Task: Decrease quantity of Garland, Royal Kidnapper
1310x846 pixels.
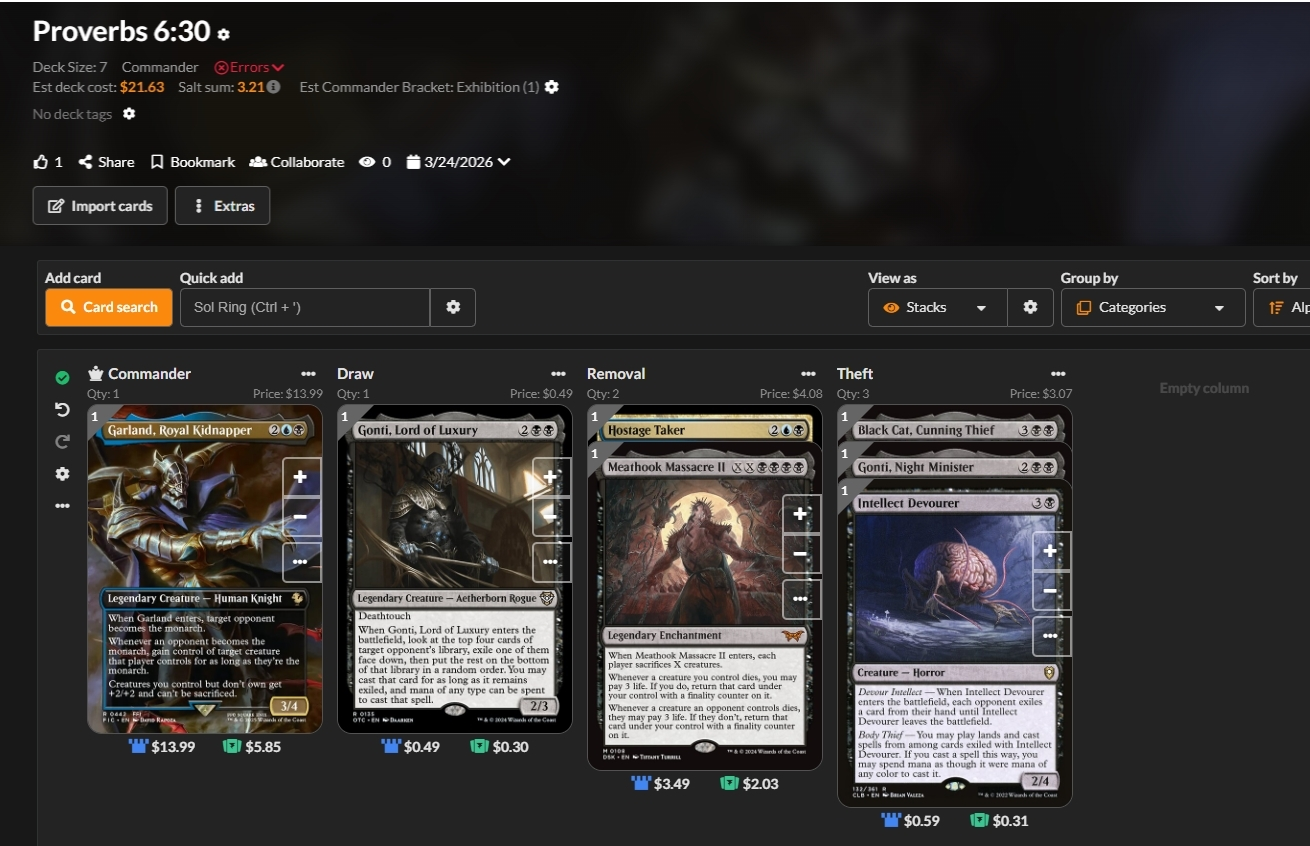Action: 301,517
